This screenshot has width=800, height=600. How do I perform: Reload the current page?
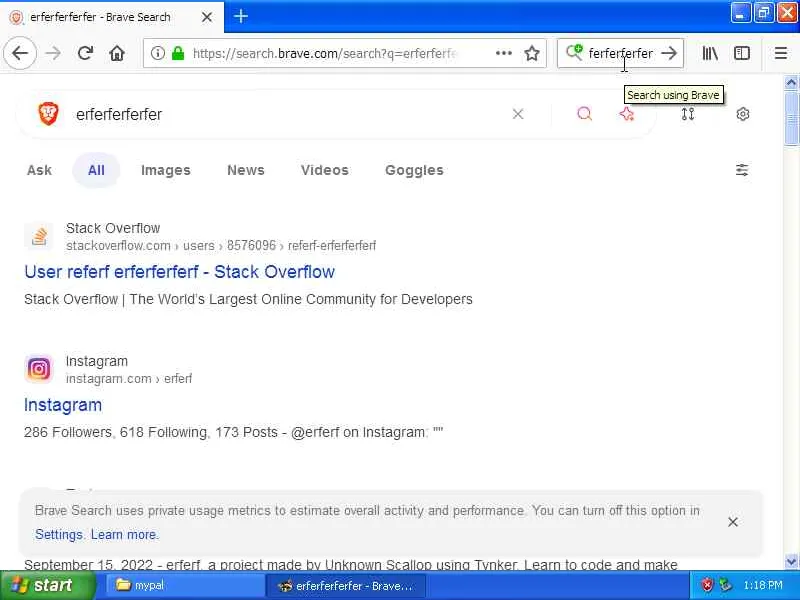(85, 53)
